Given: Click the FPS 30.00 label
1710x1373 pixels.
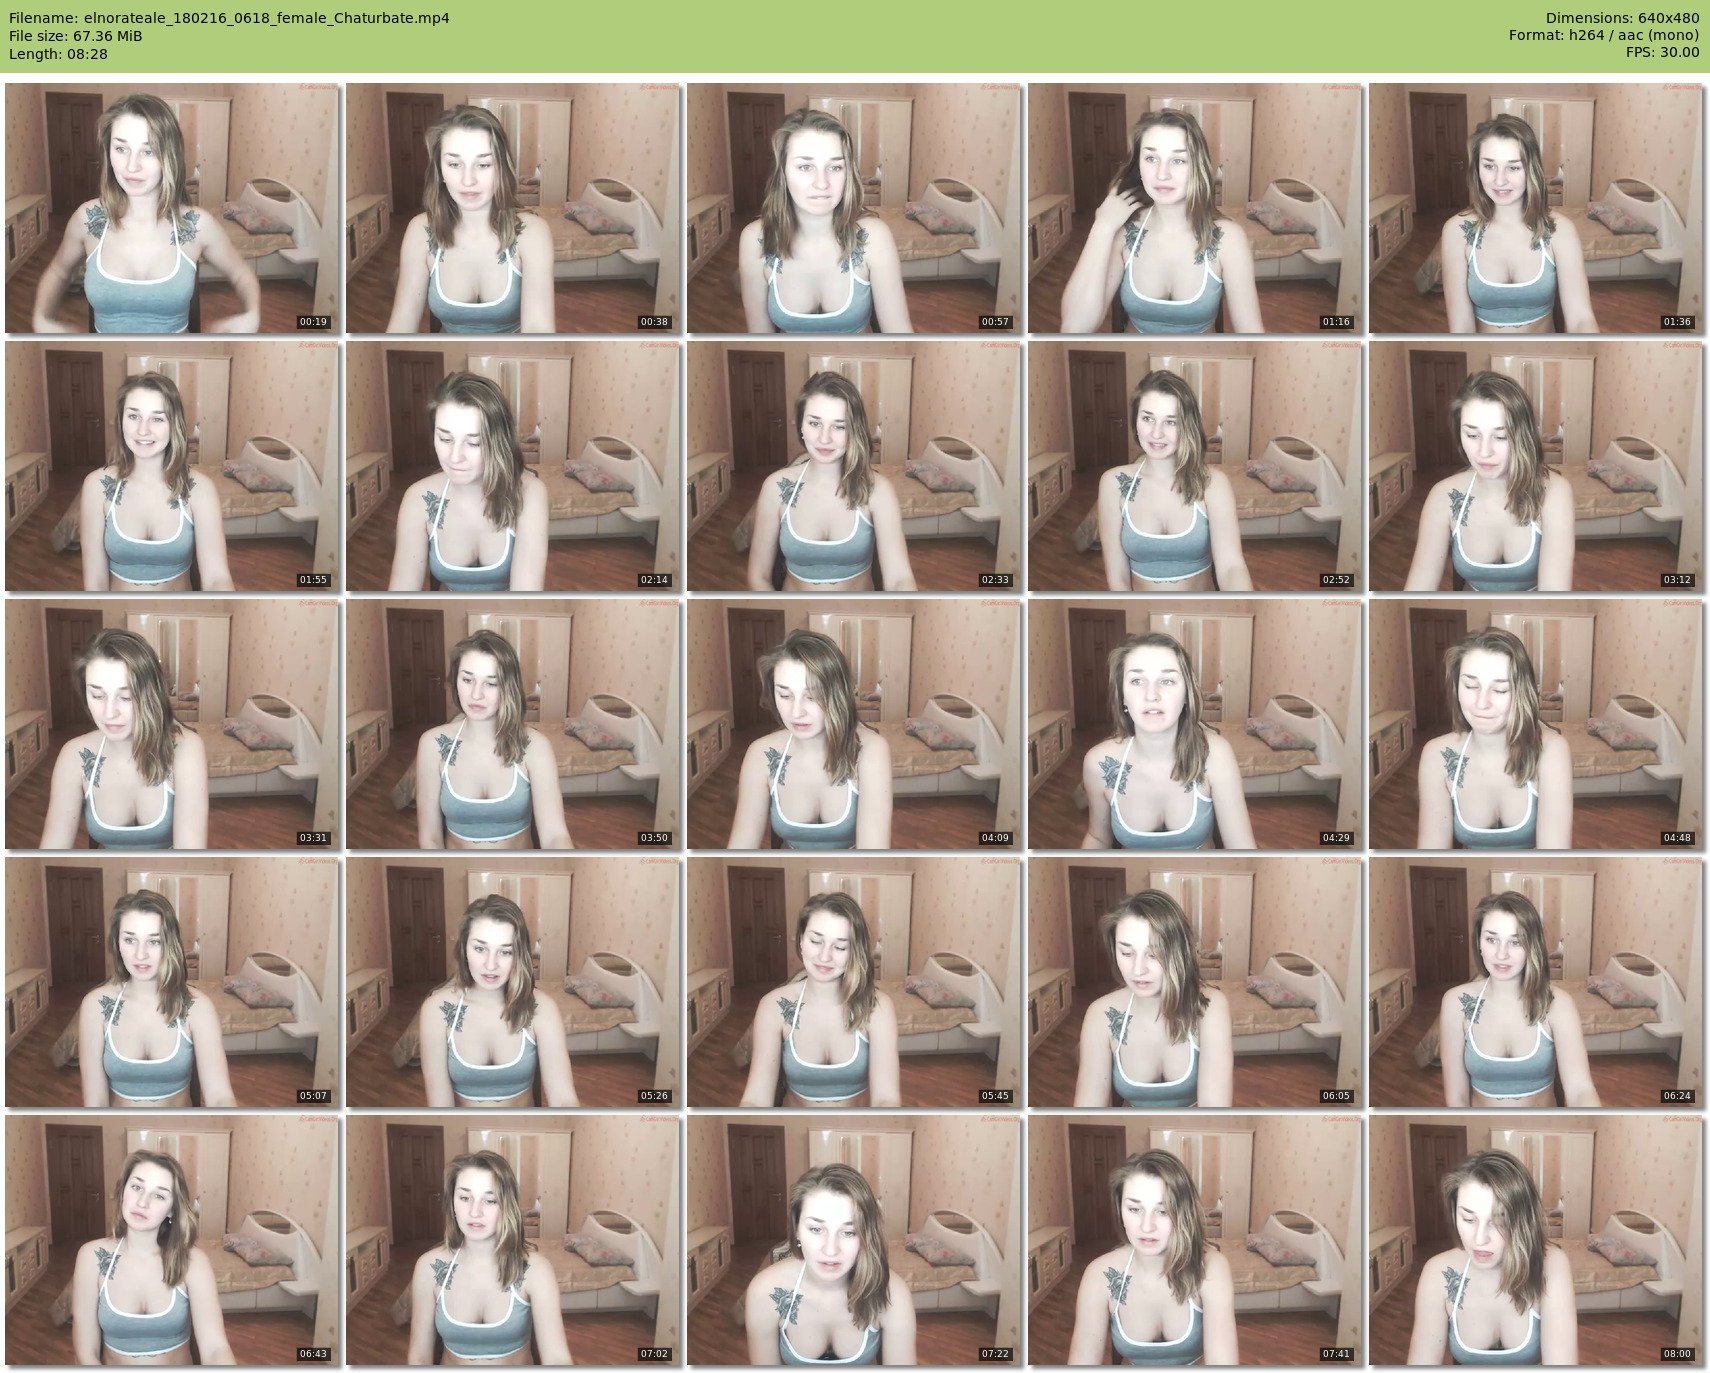Looking at the screenshot, I should [1663, 53].
